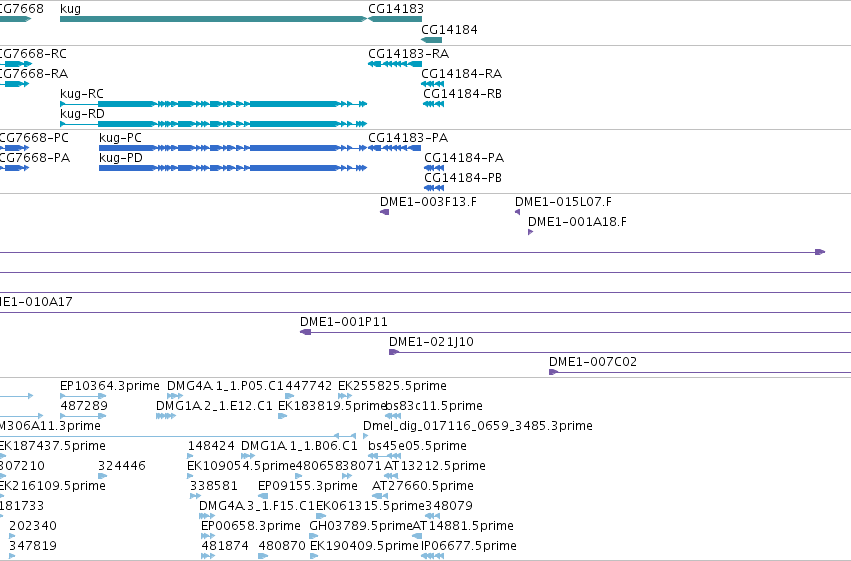Screen dimensions: 851x561
Task: Click the DME1-010A17 clone label
Action: [36, 302]
